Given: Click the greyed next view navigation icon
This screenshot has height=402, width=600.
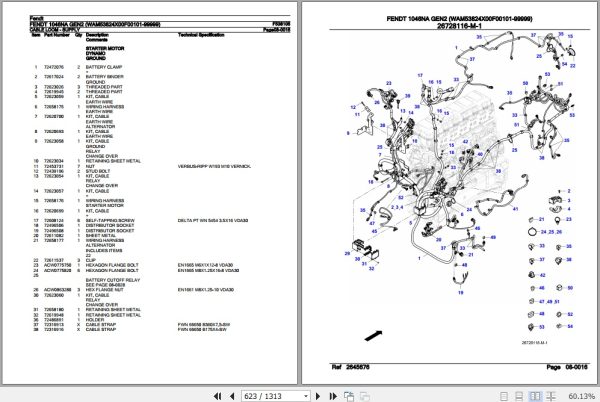Looking at the screenshot, I should [365, 396].
